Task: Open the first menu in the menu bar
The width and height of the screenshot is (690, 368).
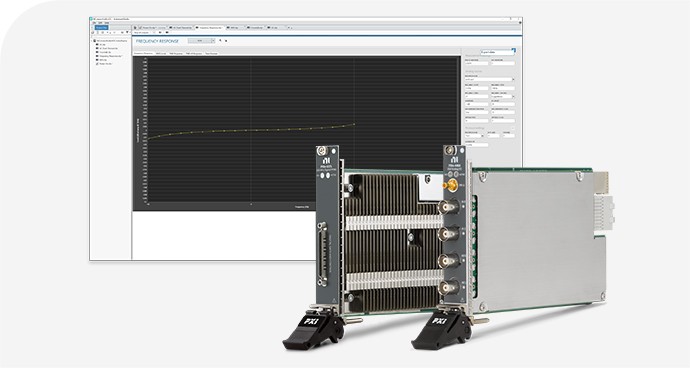Action: 94,23
